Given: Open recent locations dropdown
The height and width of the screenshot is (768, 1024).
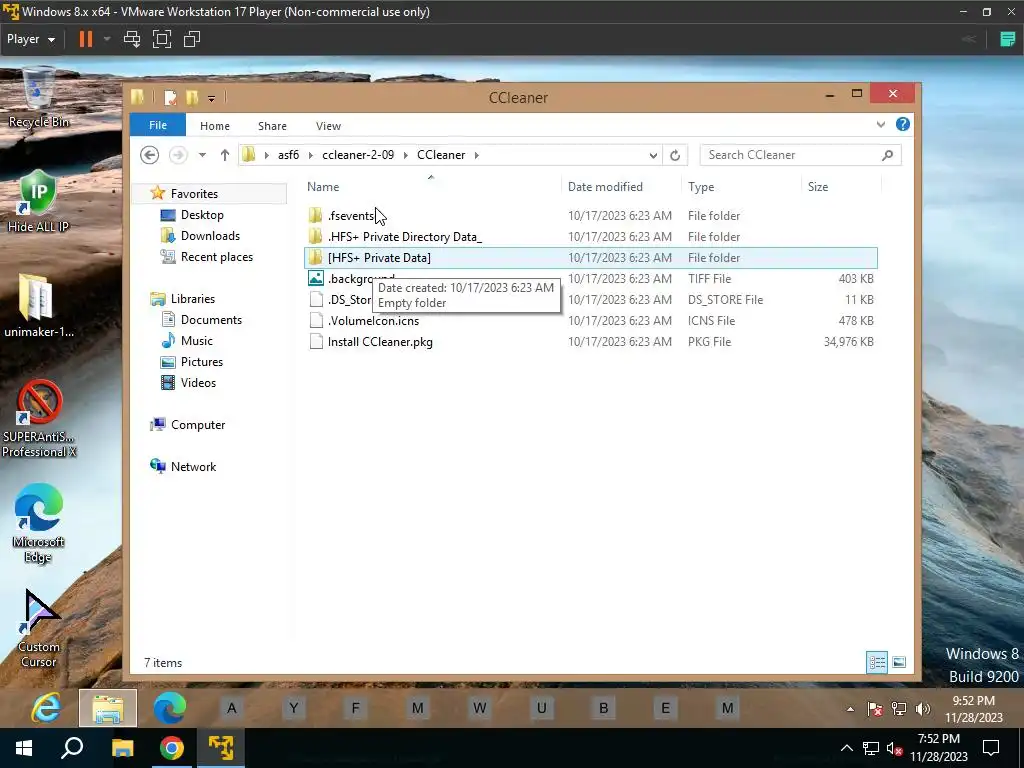Looking at the screenshot, I should [x=202, y=155].
